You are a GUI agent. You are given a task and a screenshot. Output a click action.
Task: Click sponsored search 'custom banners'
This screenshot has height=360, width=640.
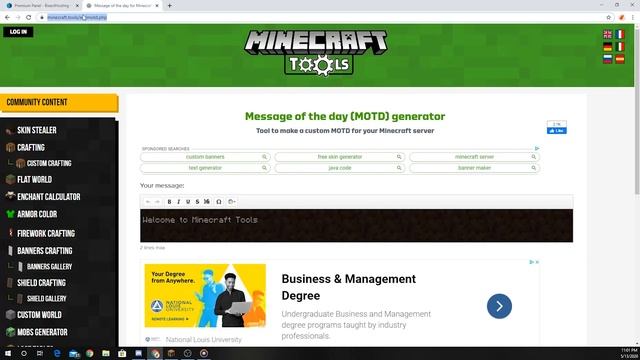[205, 157]
